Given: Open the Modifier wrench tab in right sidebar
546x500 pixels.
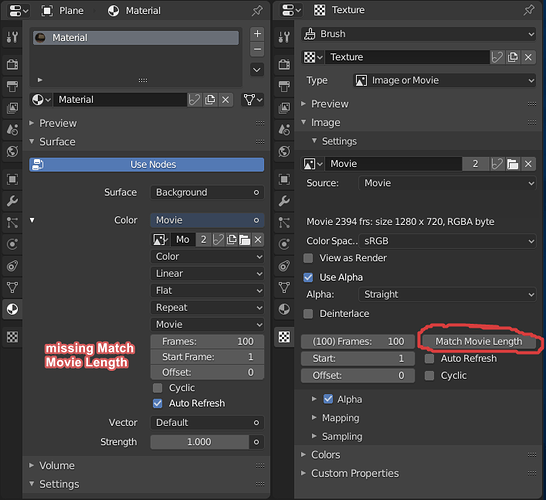Looking at the screenshot, I should pyautogui.click(x=284, y=201).
